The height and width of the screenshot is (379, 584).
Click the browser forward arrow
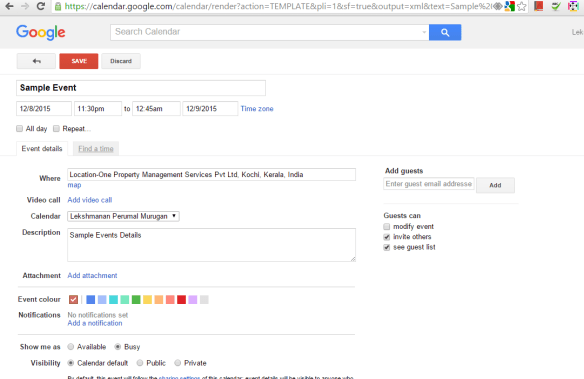[x=25, y=6]
